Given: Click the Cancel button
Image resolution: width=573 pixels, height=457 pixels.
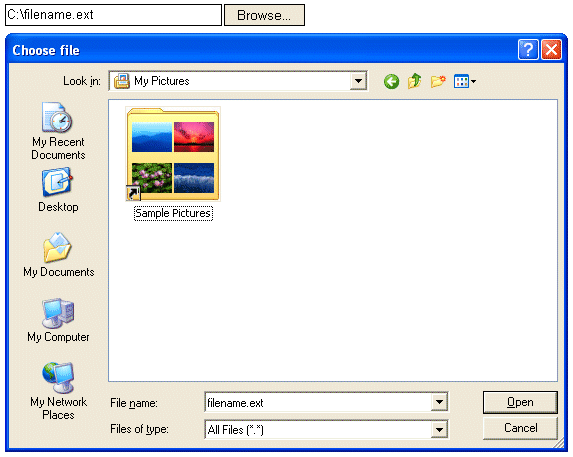Looking at the screenshot, I should 520,428.
